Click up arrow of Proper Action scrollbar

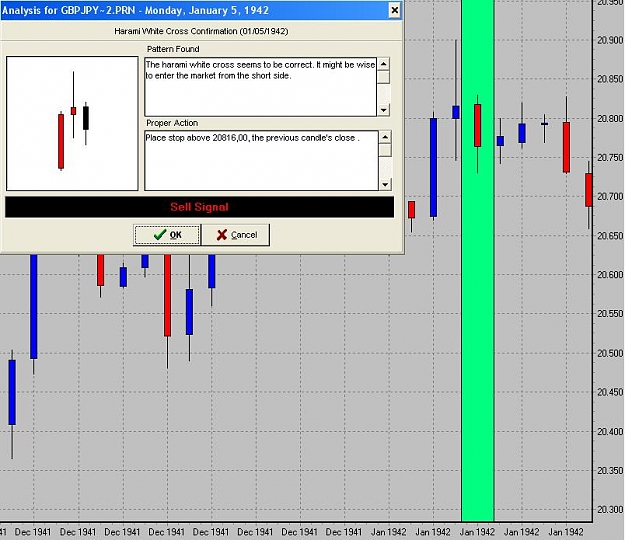[x=385, y=137]
